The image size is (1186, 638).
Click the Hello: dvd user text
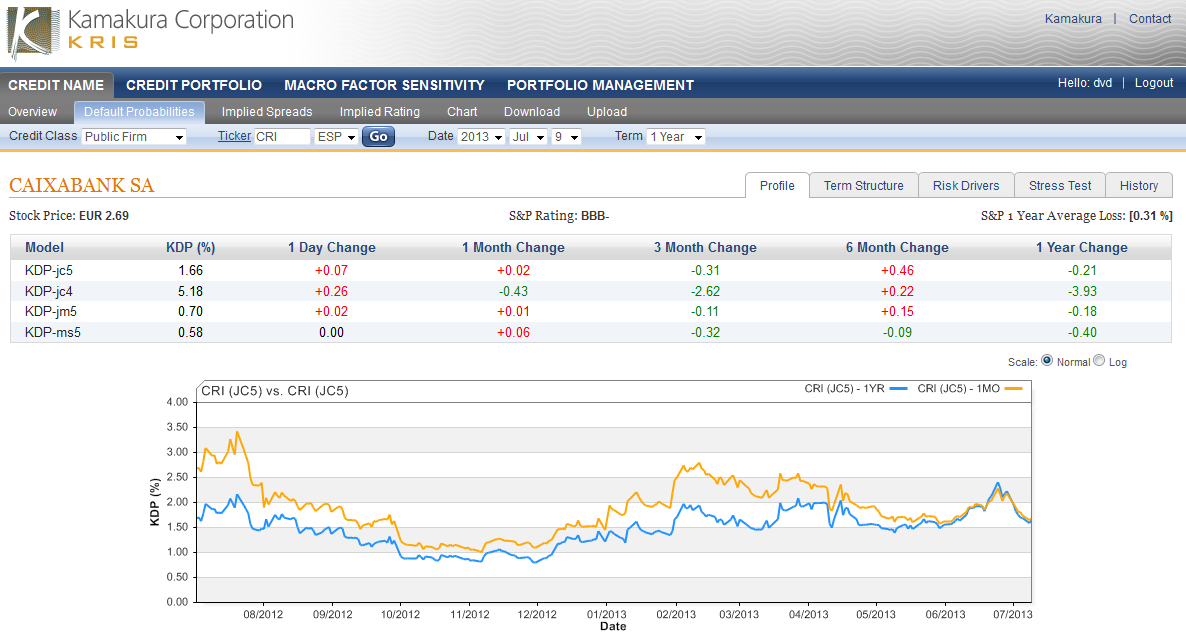point(1085,82)
